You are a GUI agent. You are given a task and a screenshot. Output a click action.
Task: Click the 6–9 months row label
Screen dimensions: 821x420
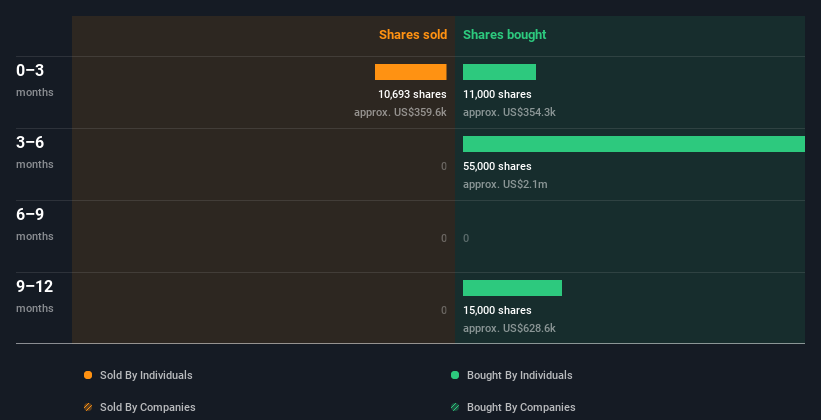point(35,224)
